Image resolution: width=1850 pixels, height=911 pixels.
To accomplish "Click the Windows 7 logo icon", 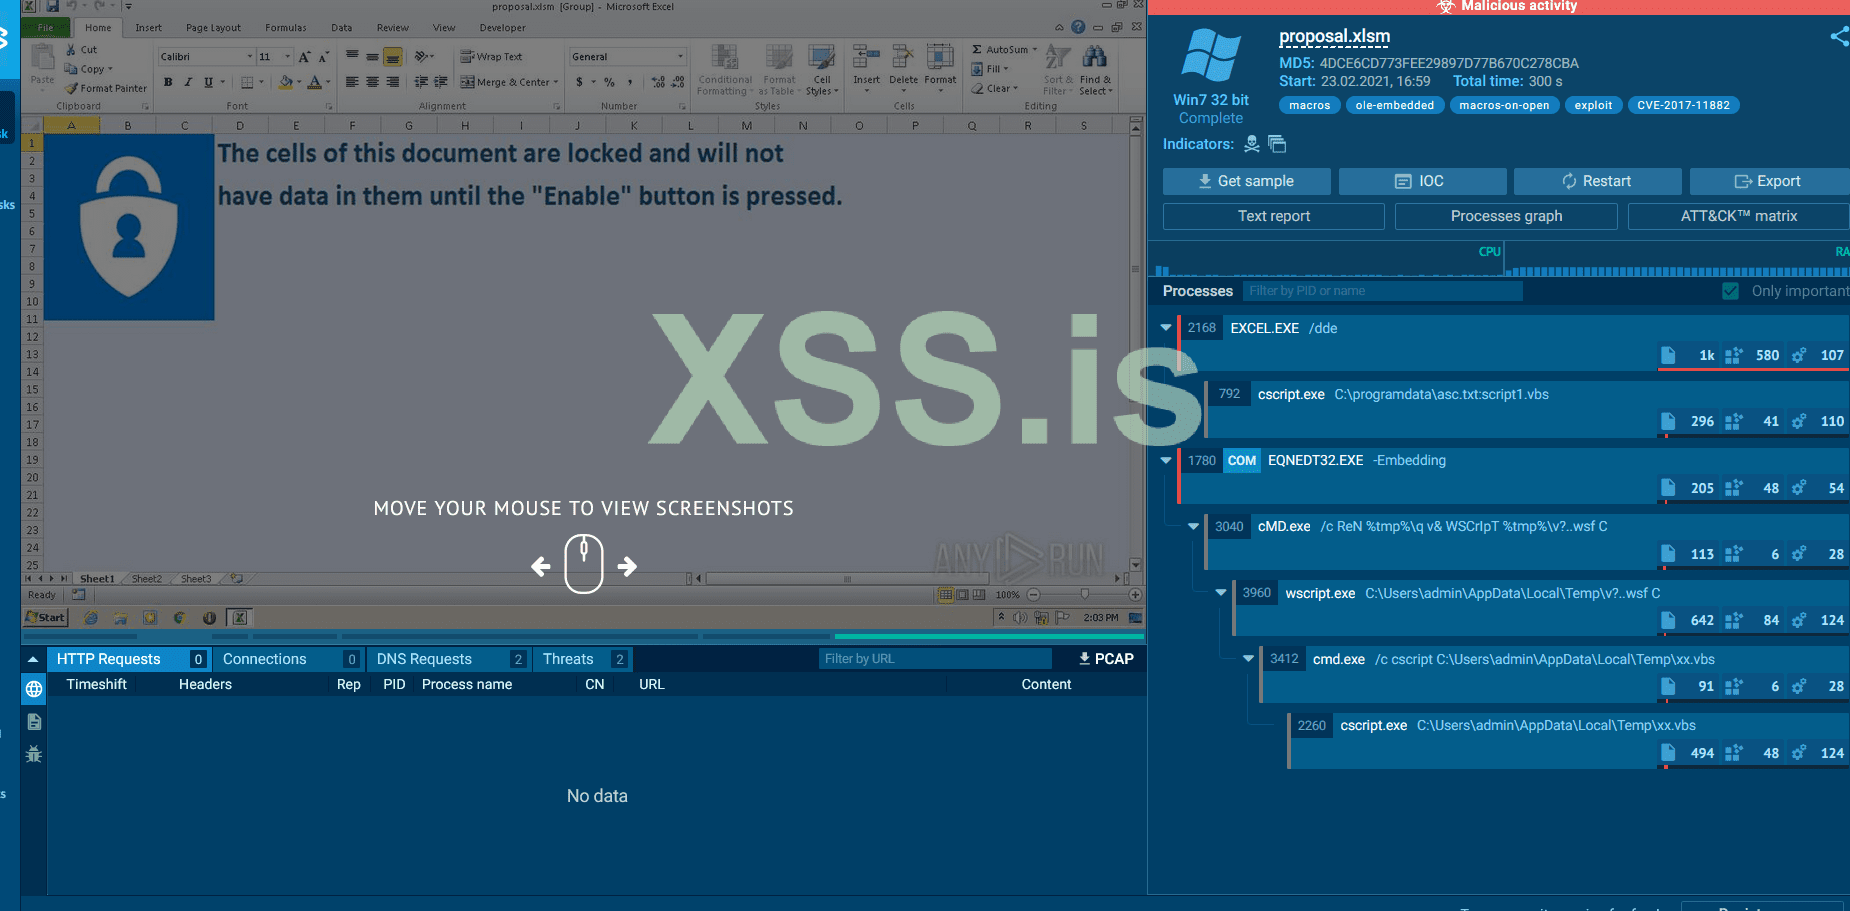I will (1211, 56).
